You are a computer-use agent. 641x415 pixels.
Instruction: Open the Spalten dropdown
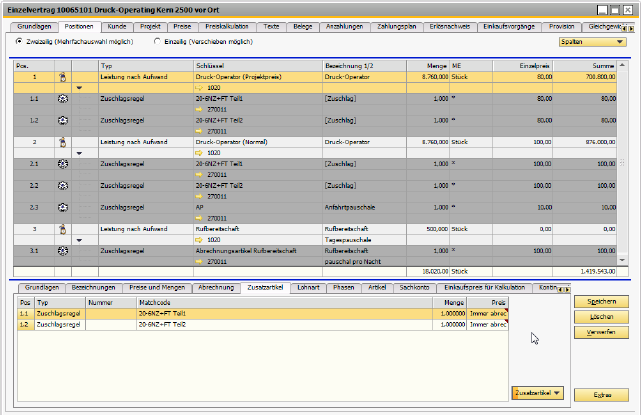(x=592, y=43)
